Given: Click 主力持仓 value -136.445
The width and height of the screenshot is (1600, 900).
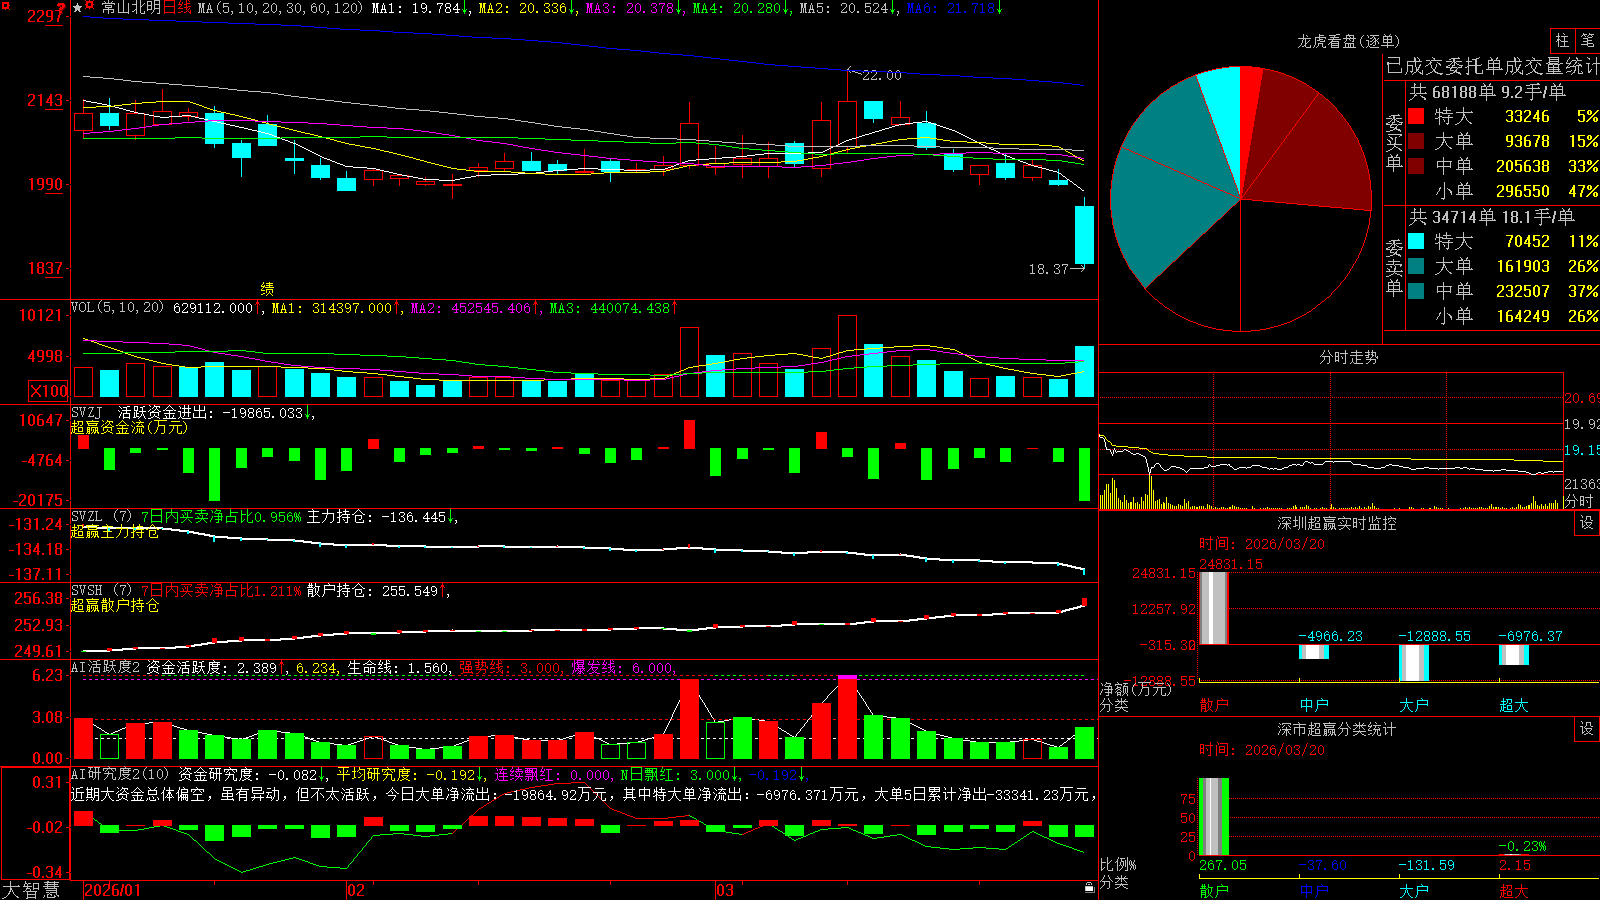Looking at the screenshot, I should pyautogui.click(x=414, y=517).
